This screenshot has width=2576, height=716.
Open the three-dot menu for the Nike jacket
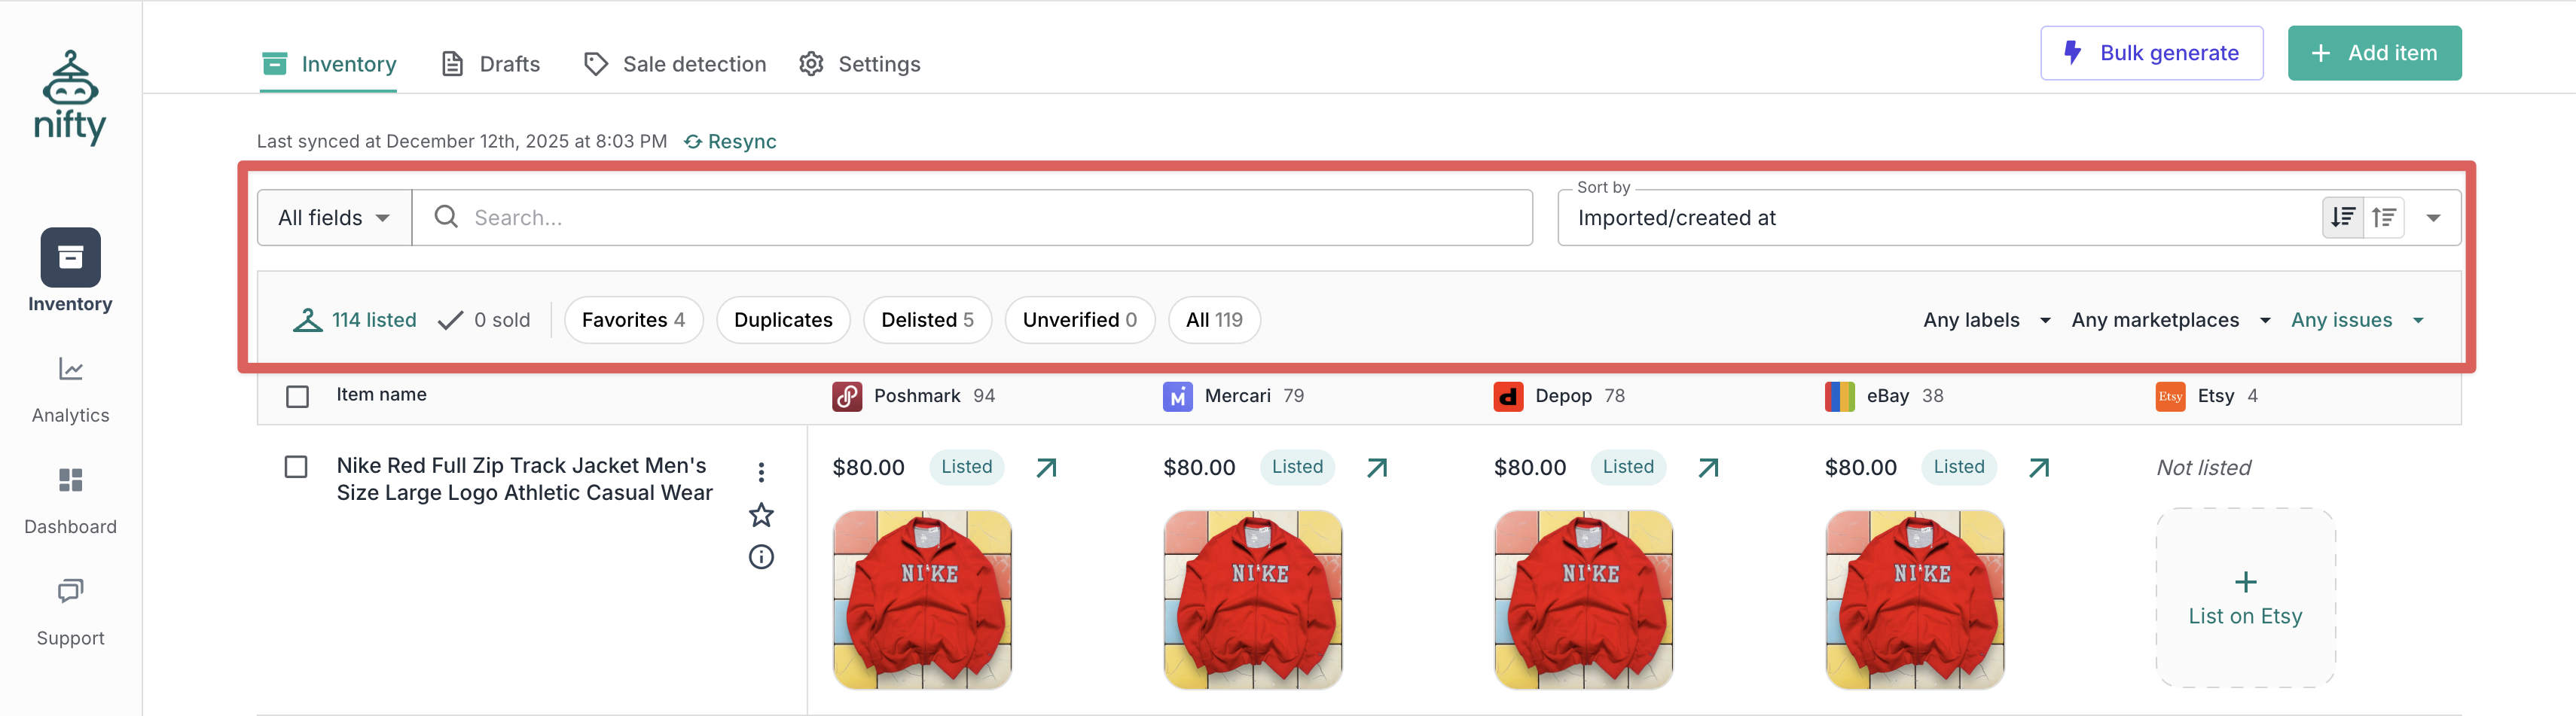pos(761,472)
